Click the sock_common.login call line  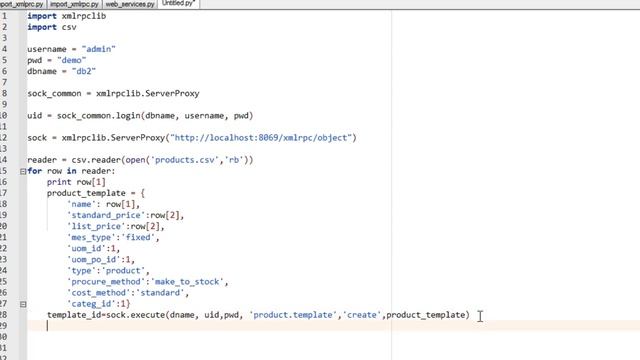(140, 116)
